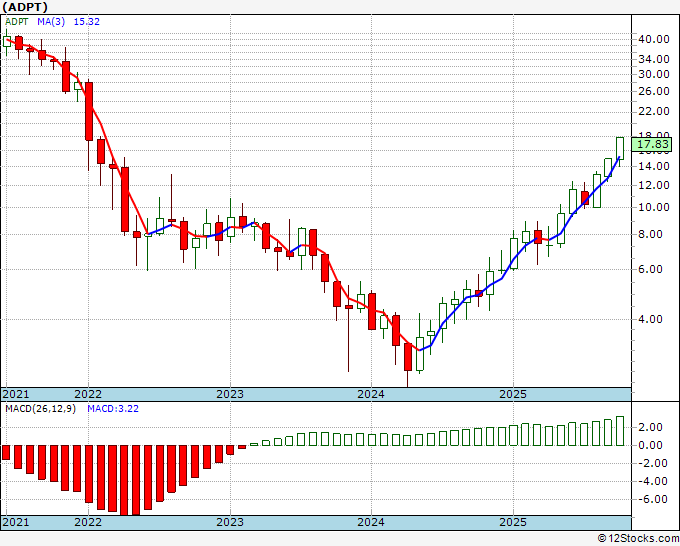Select the ADPT legend label
This screenshot has width=680, height=546.
coord(17,22)
